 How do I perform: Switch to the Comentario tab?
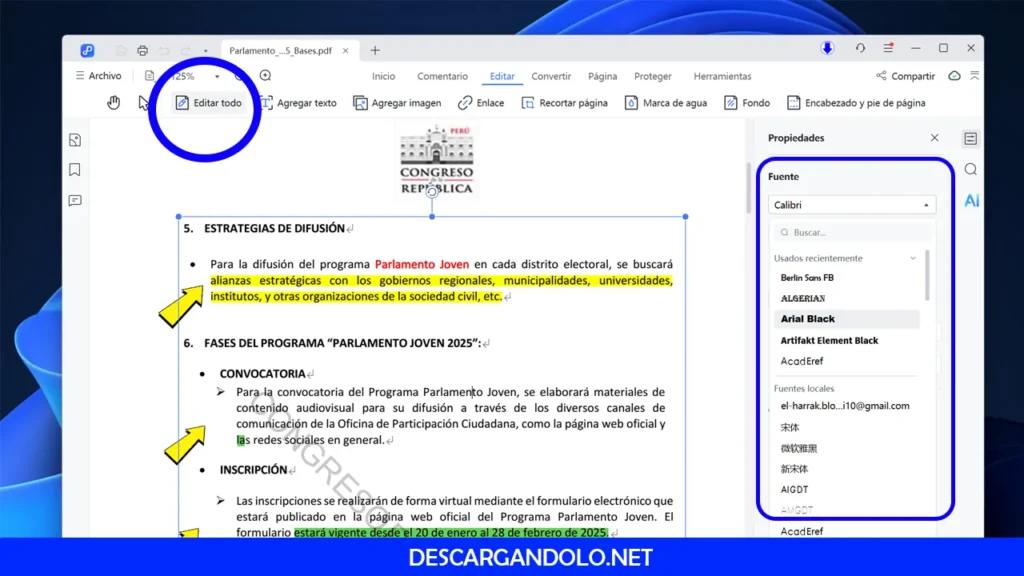tap(443, 75)
